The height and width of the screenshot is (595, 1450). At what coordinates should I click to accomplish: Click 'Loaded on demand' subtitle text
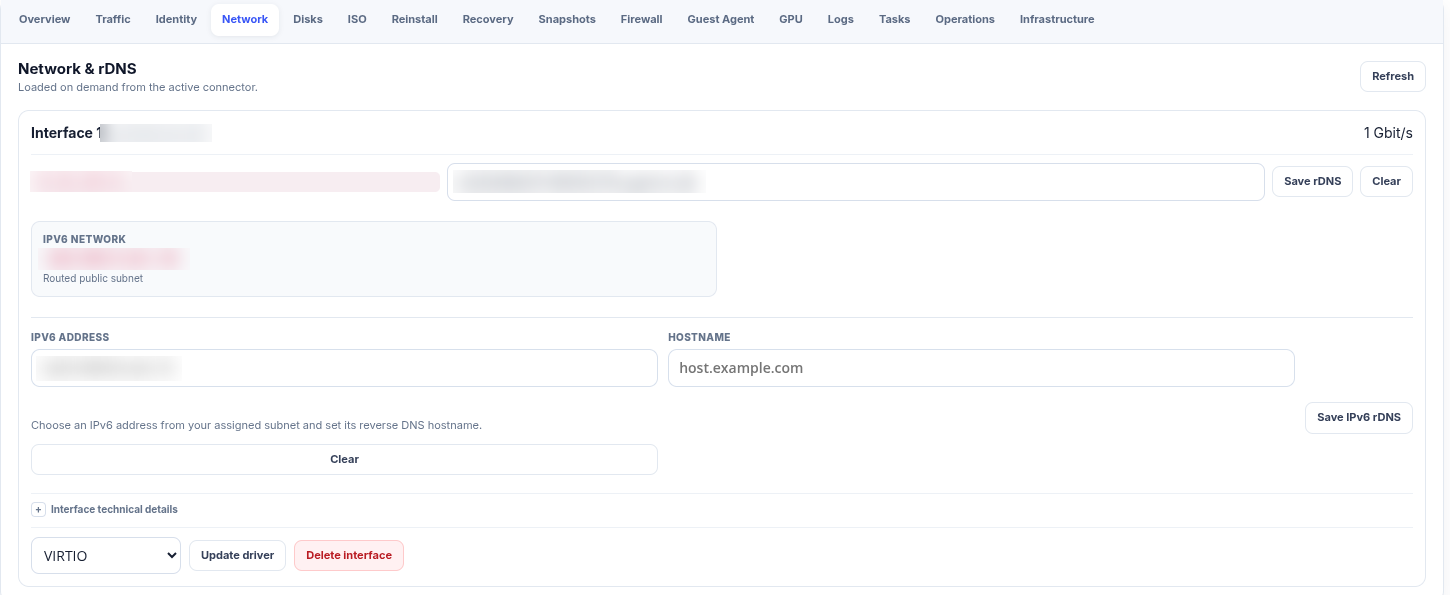tap(138, 87)
